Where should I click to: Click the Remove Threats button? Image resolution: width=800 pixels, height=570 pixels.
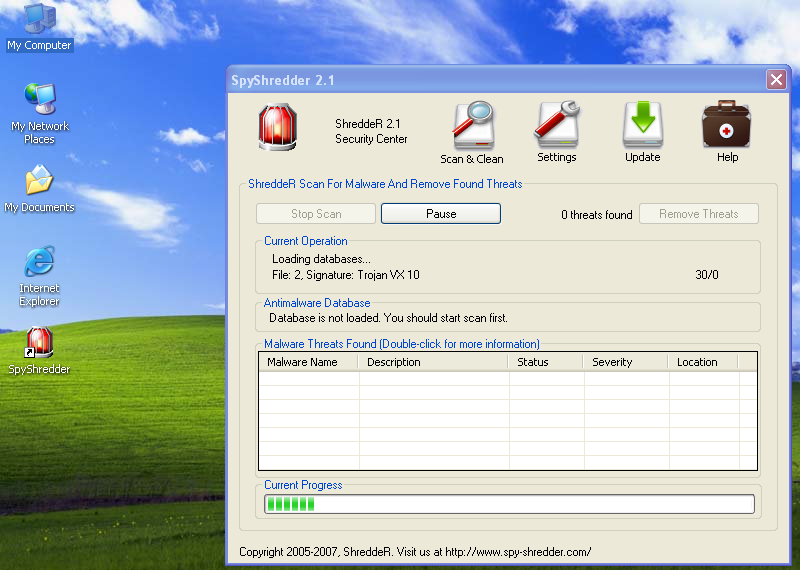point(698,214)
